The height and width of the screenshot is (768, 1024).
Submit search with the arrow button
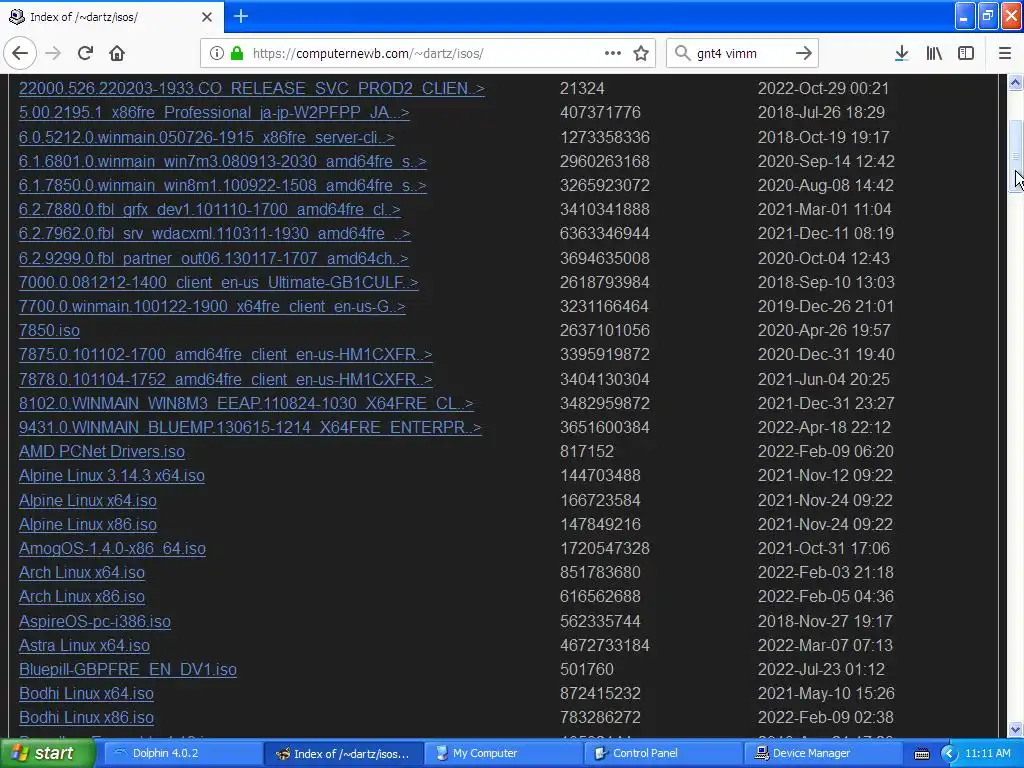click(x=804, y=53)
